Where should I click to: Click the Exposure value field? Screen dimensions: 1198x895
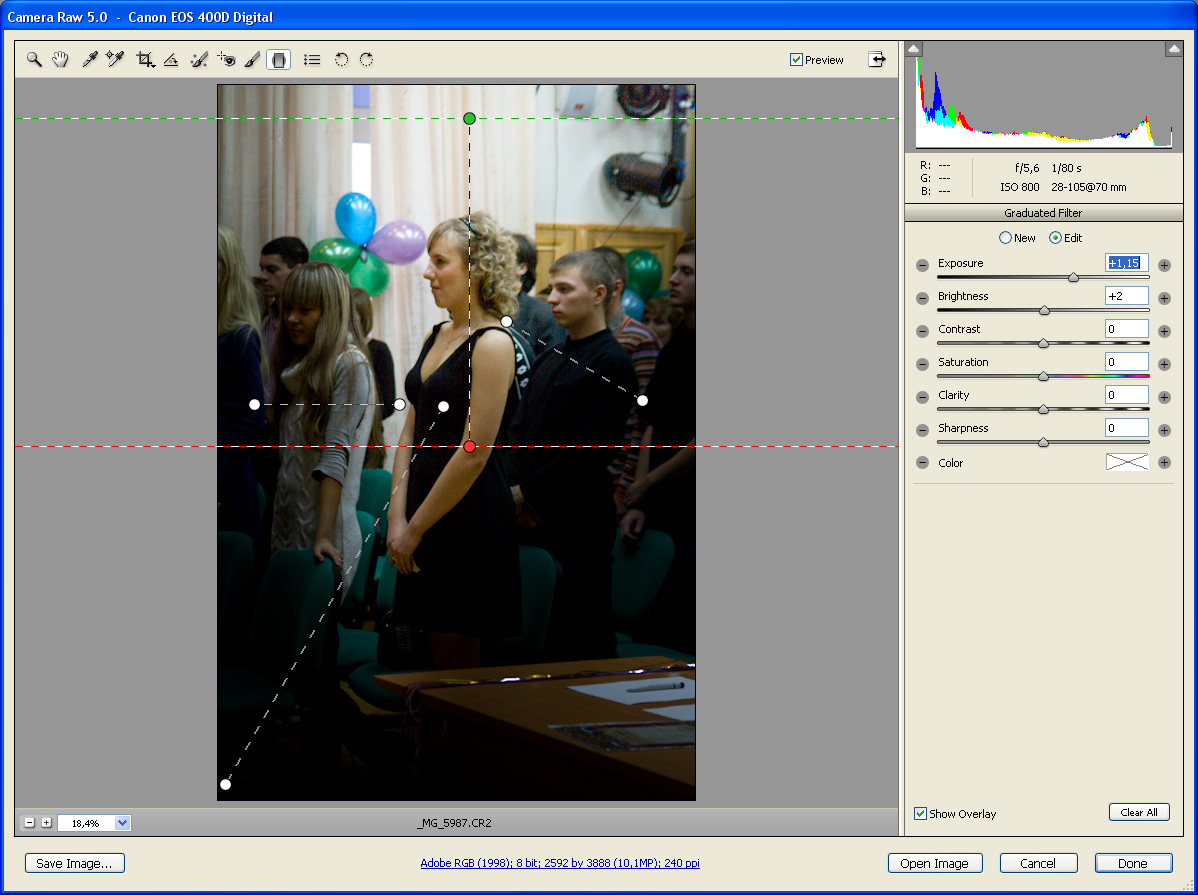click(1126, 263)
